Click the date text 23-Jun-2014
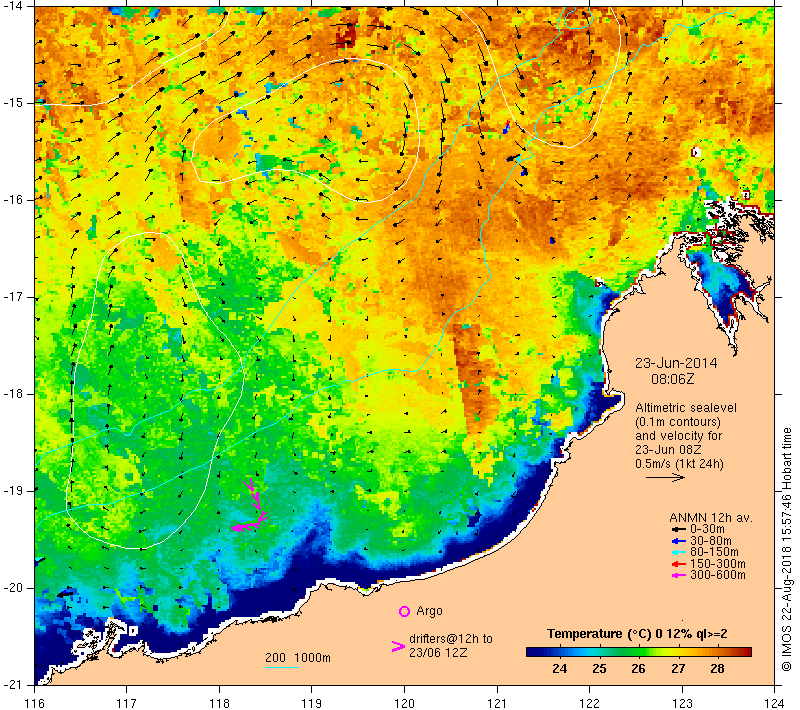This screenshot has width=800, height=710. tap(676, 363)
